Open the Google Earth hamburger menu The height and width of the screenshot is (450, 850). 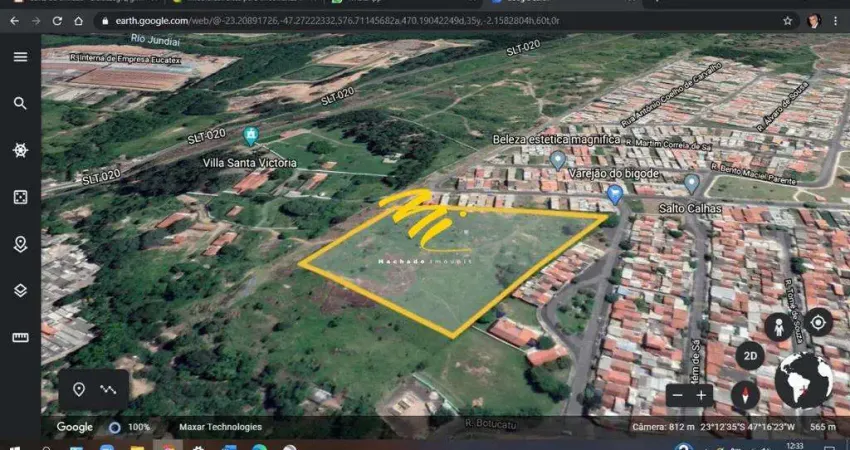tap(20, 57)
